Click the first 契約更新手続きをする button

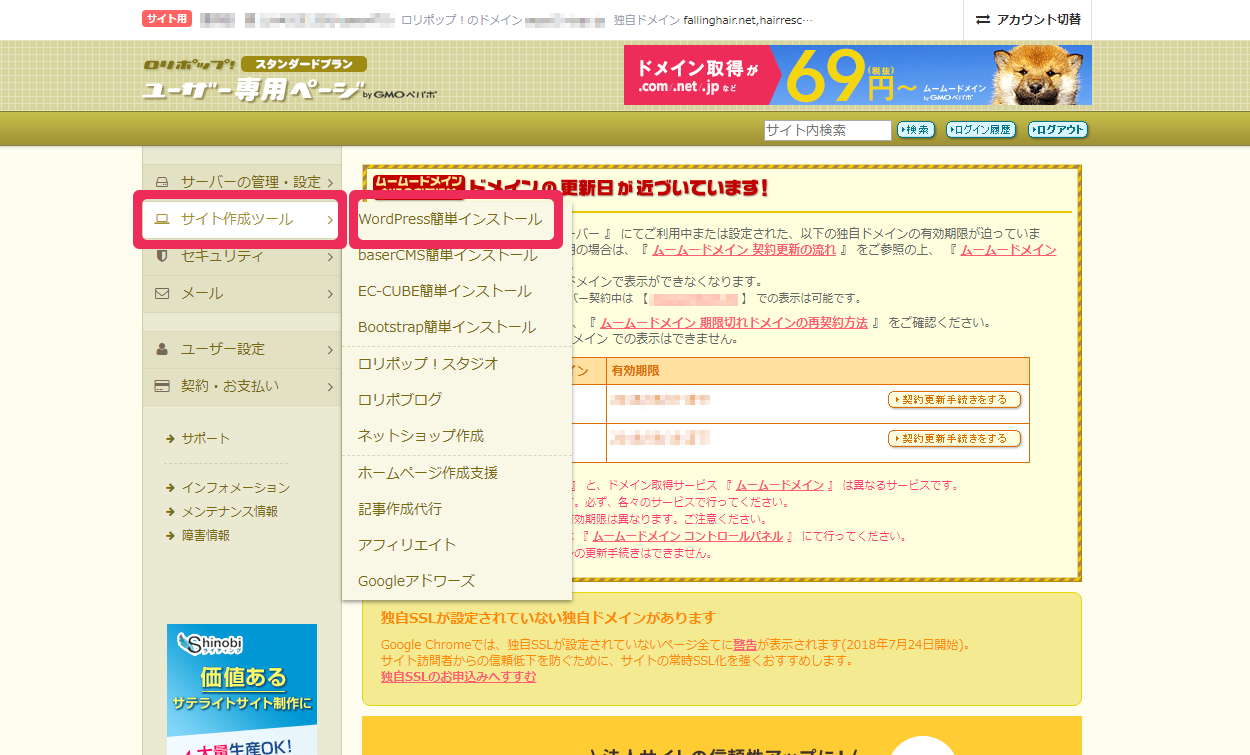click(x=954, y=400)
